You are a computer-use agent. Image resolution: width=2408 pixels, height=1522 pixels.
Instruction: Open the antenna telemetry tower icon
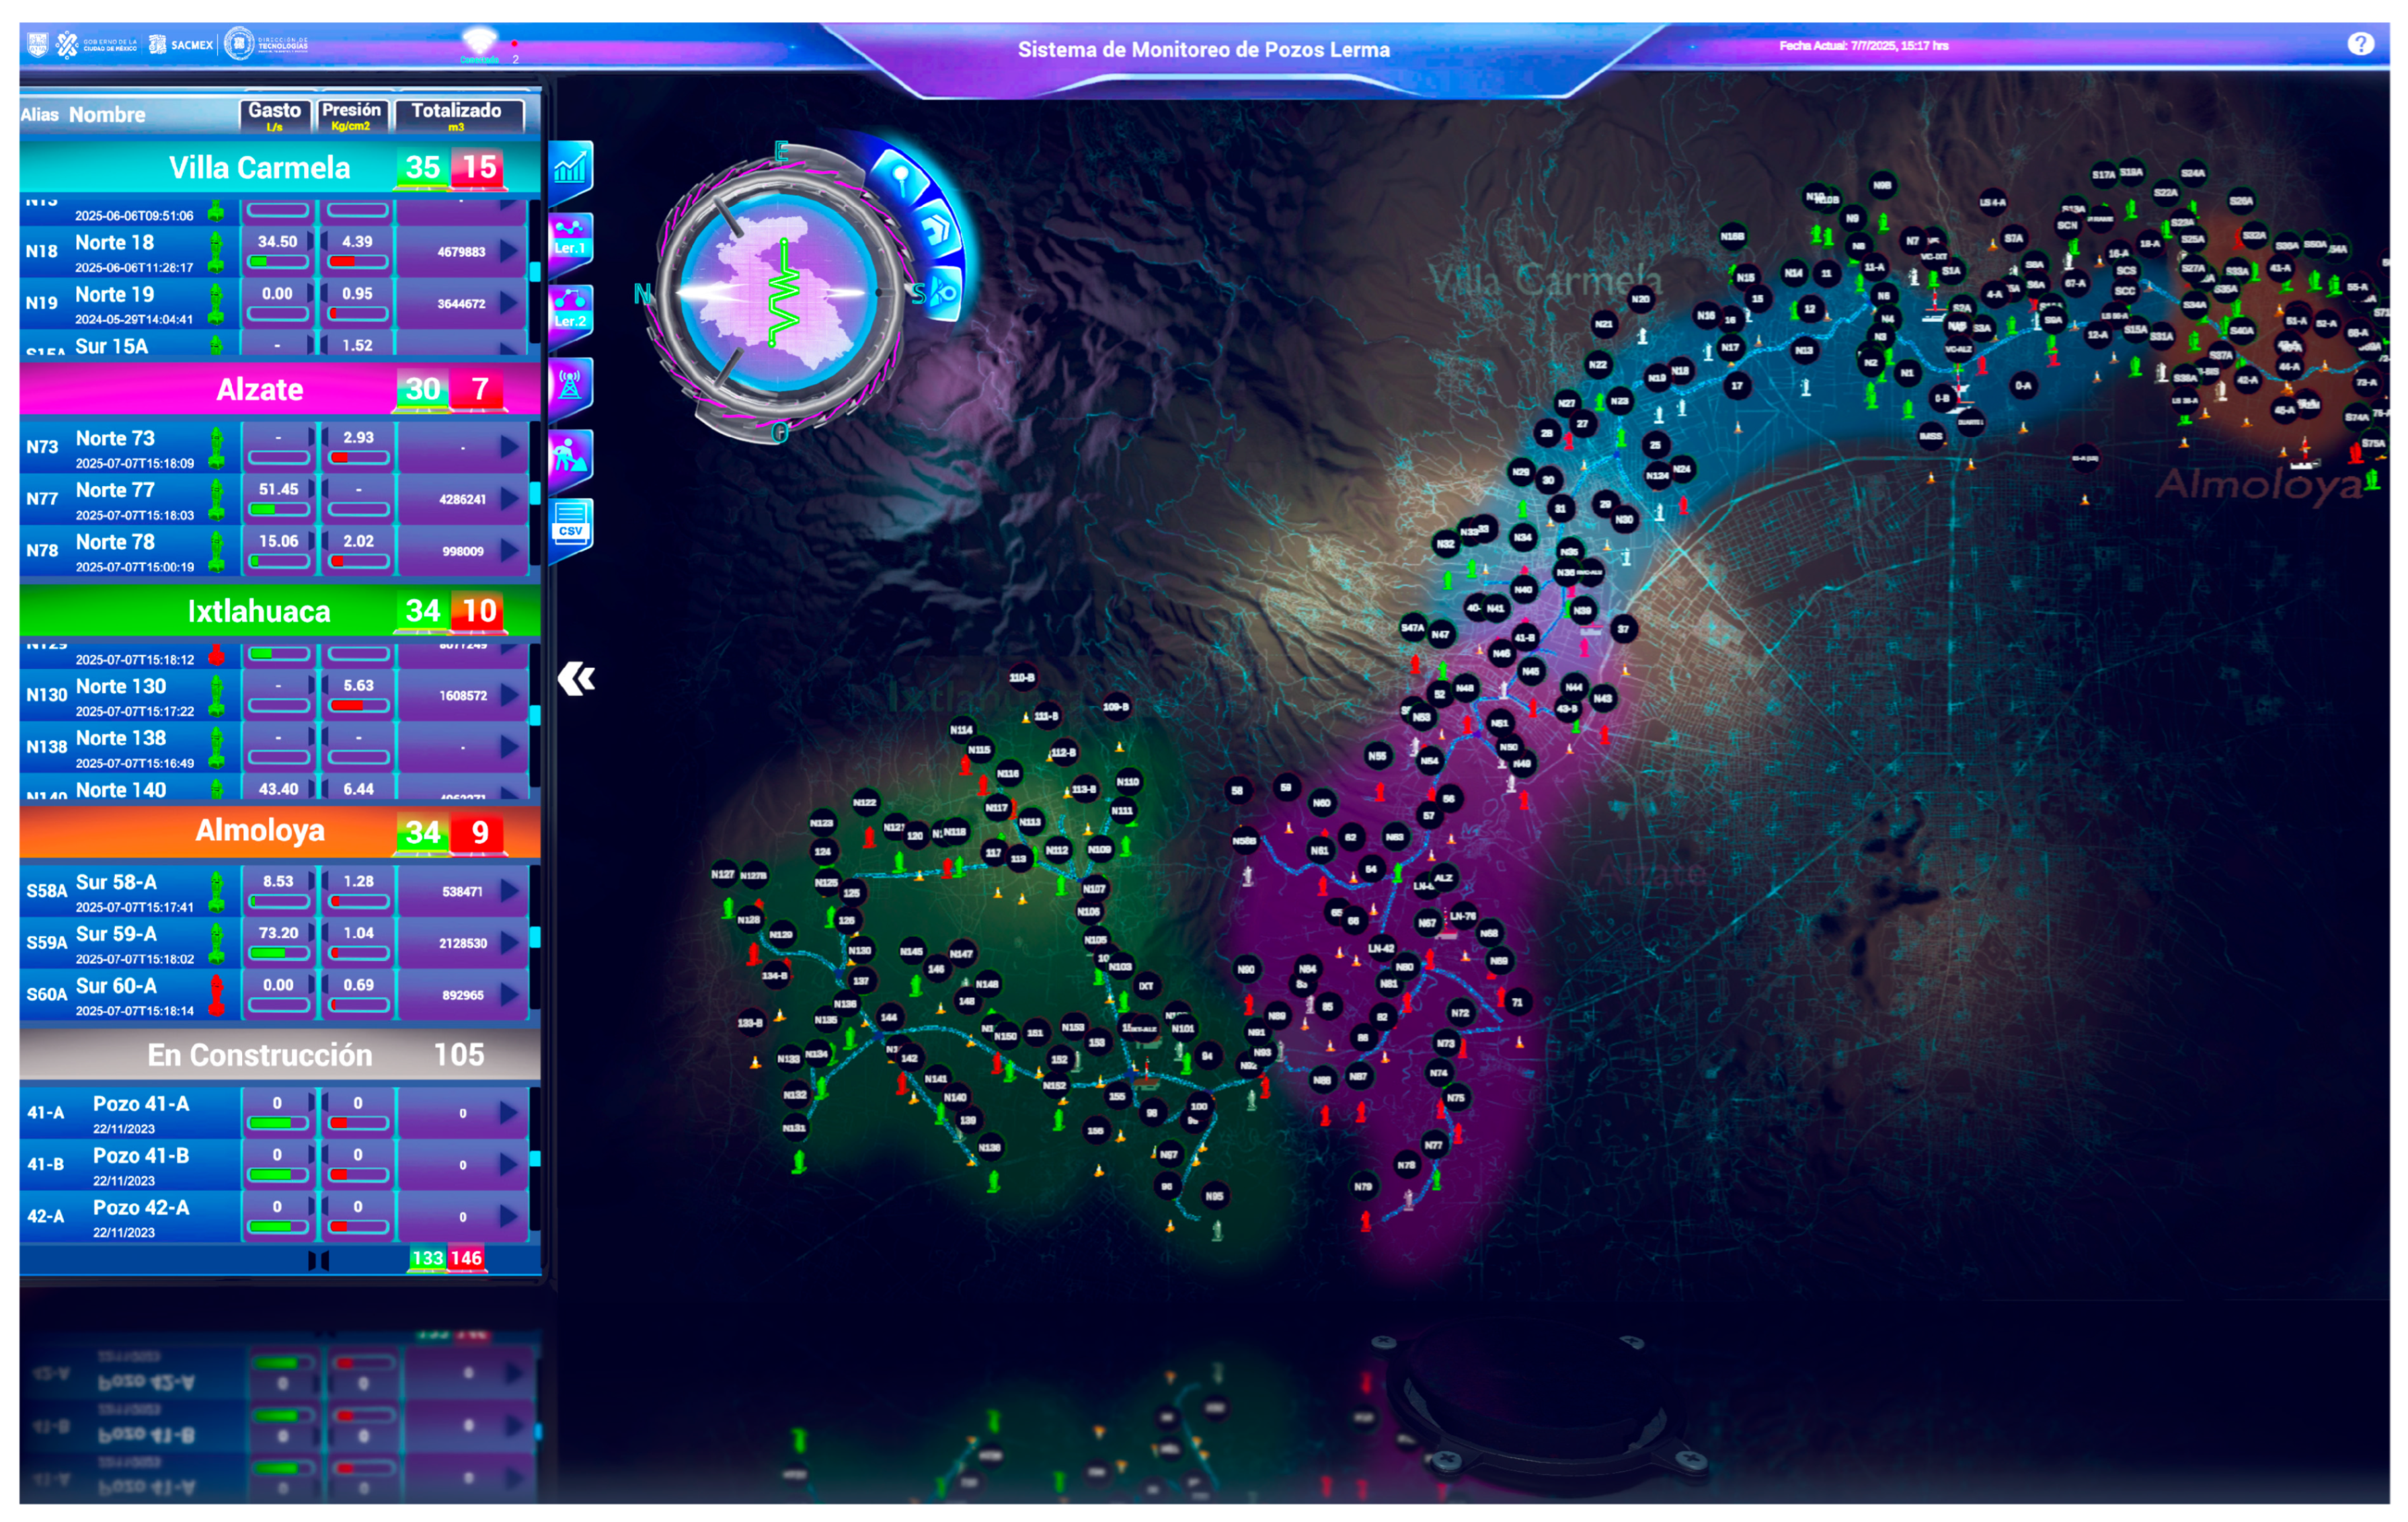click(570, 384)
